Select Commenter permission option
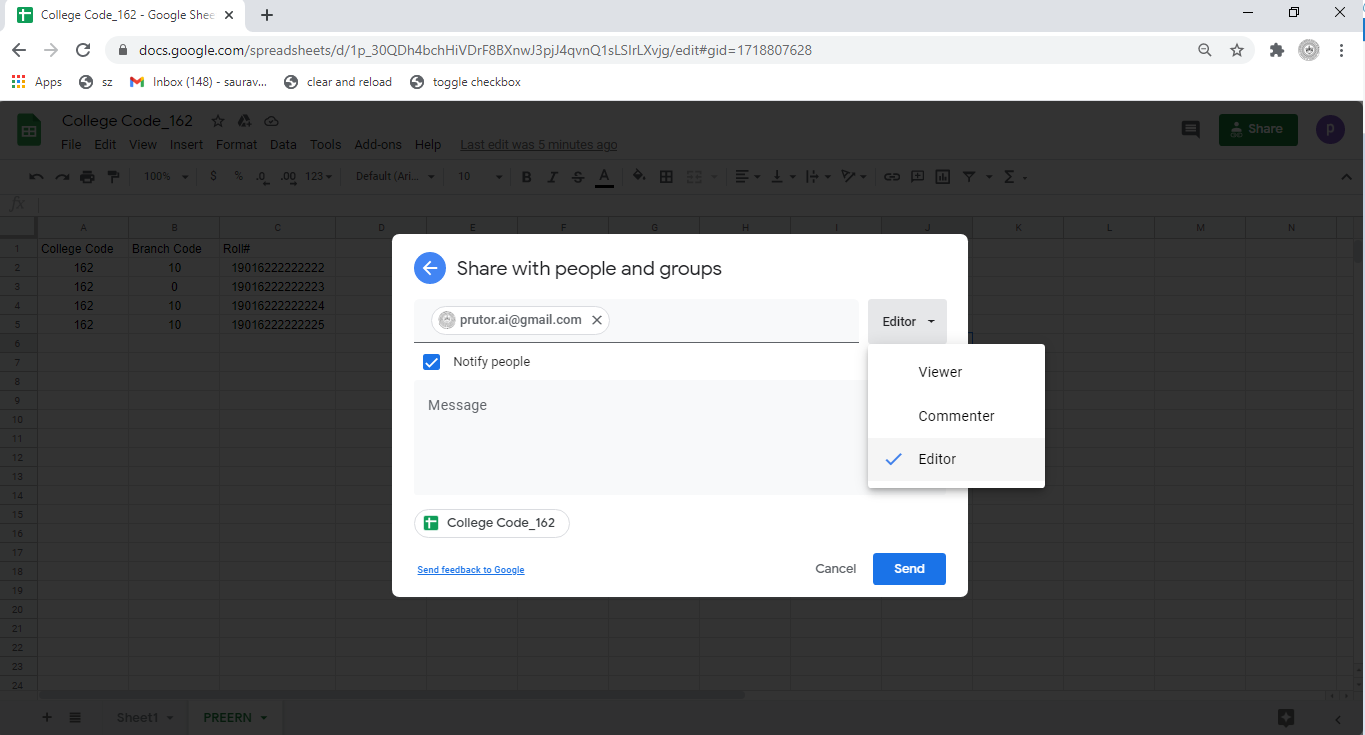 (x=956, y=416)
